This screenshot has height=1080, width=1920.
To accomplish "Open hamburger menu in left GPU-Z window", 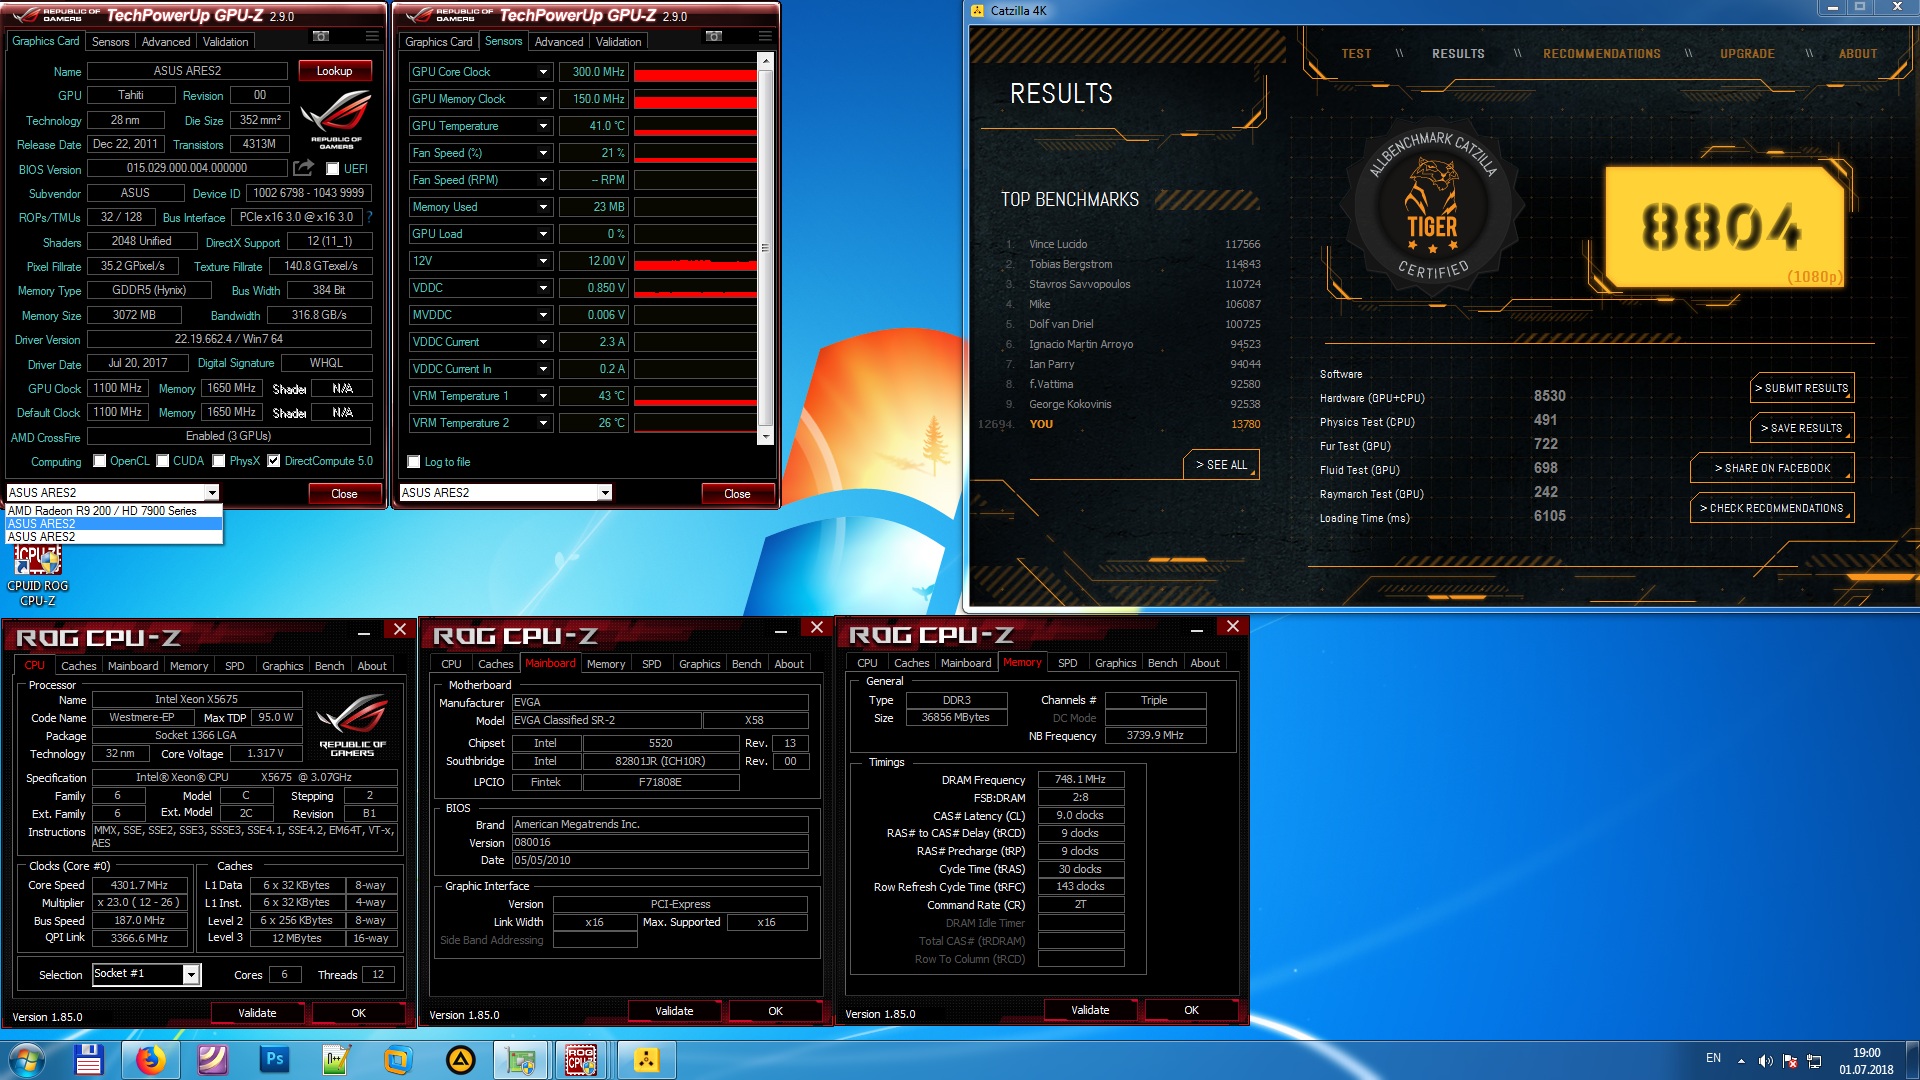I will (372, 36).
